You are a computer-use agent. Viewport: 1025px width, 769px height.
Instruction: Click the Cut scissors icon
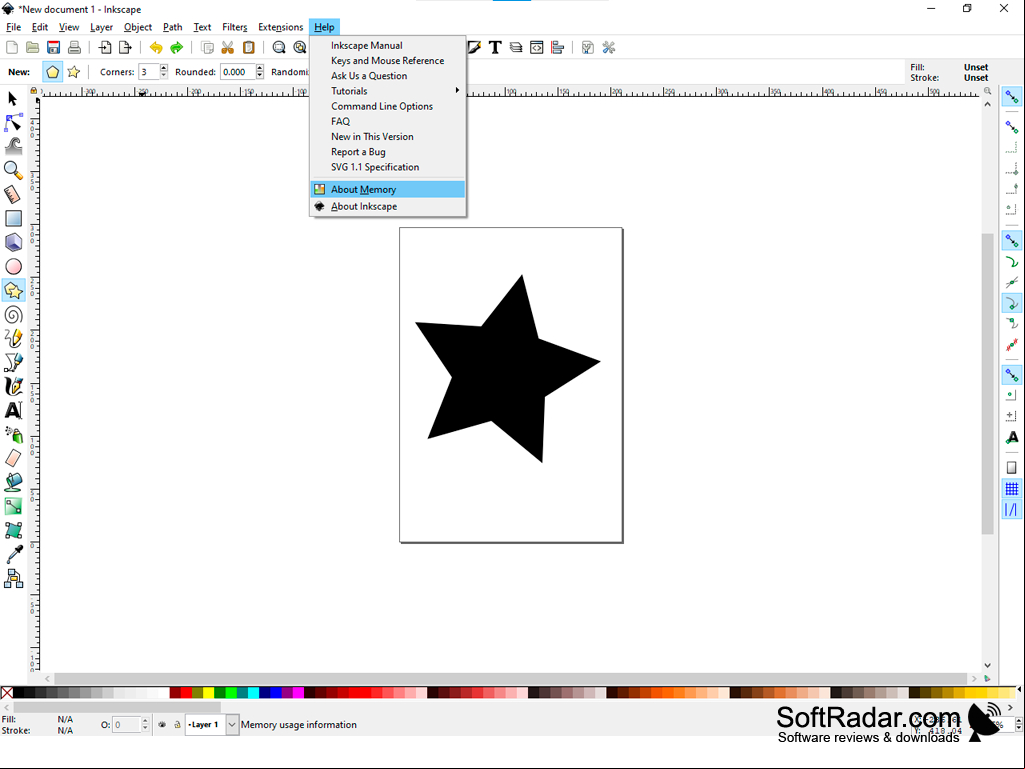tap(227, 47)
